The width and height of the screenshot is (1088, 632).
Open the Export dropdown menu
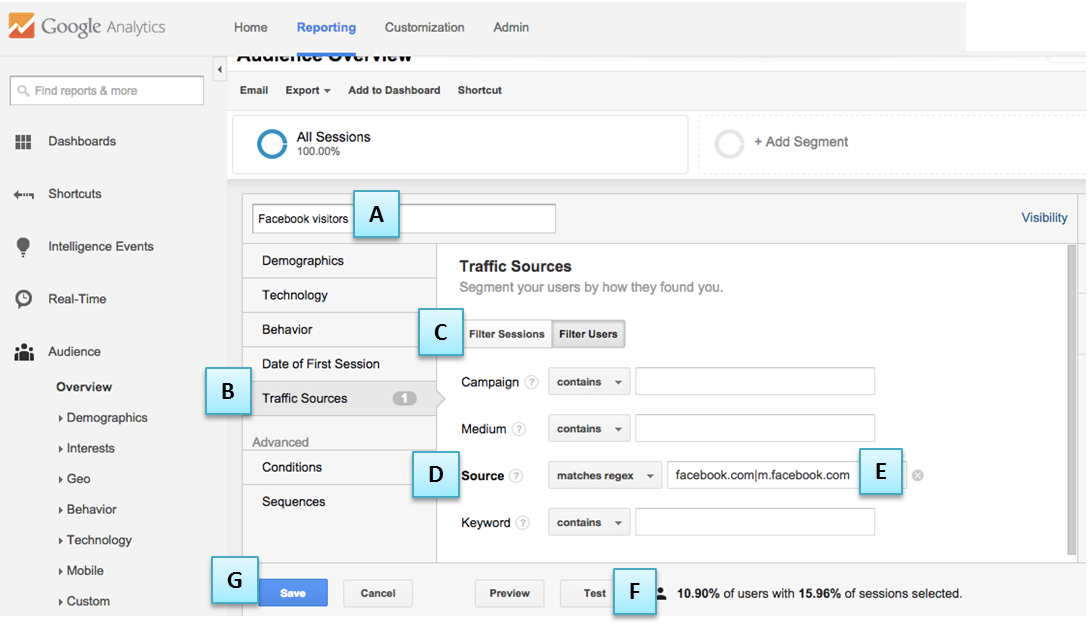[308, 90]
